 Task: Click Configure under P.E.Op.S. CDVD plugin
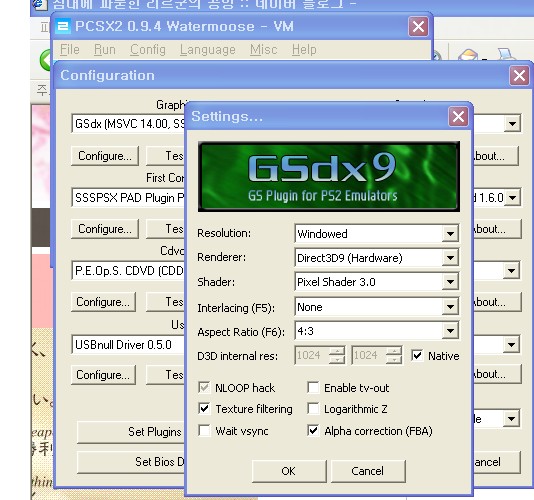(x=103, y=302)
